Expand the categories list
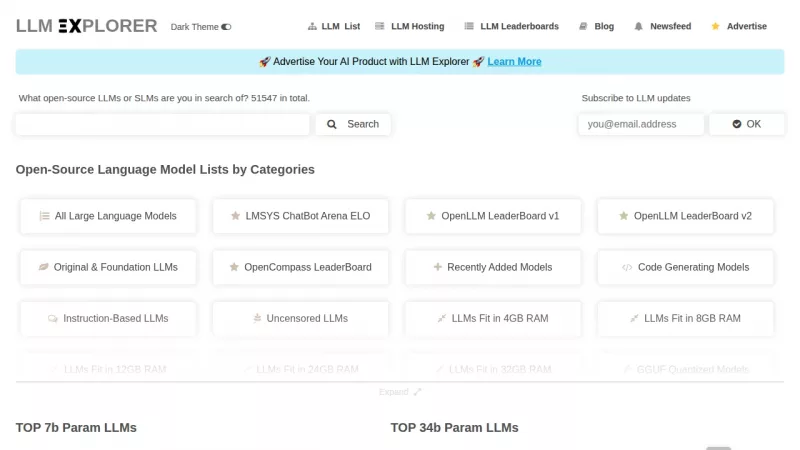This screenshot has width=800, height=450. tap(400, 392)
